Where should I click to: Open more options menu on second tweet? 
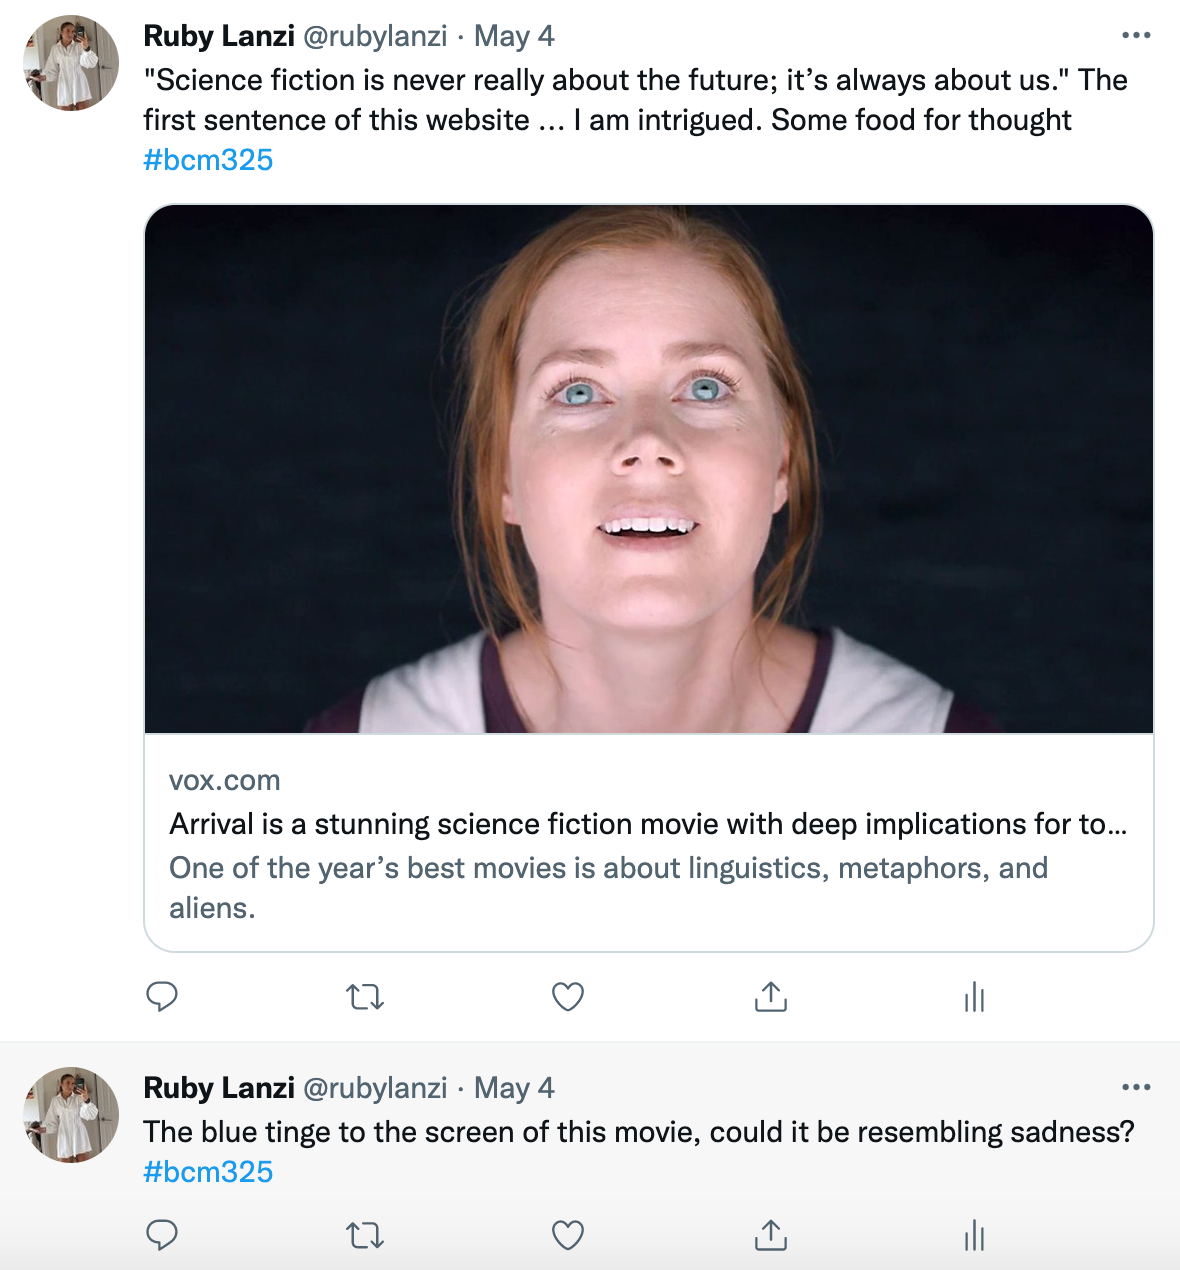tap(1136, 1088)
